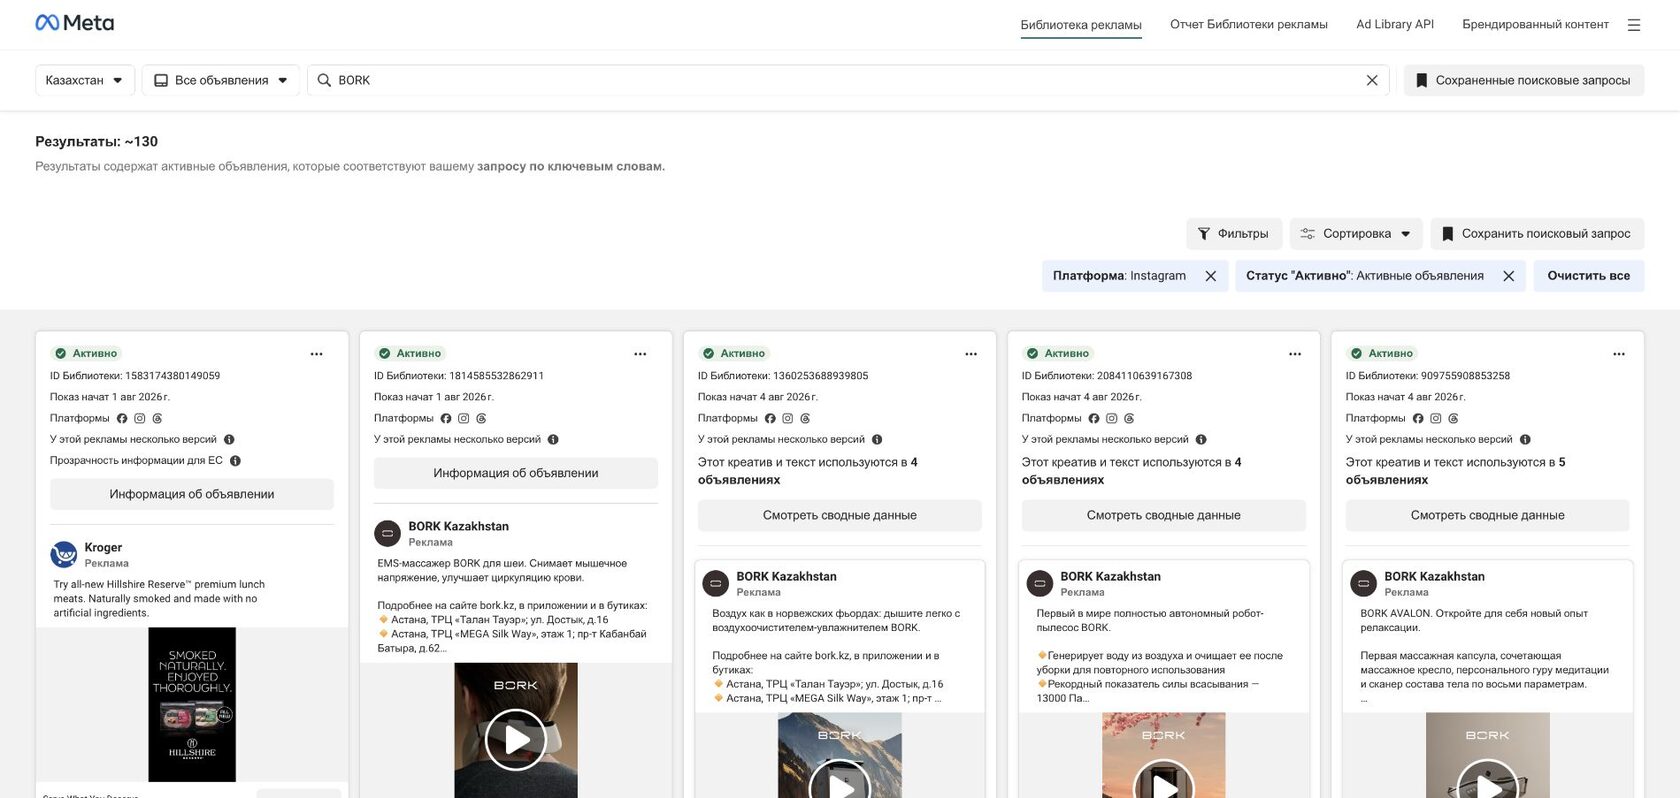1680x798 pixels.
Task: View Смотреть сводные данные for ad 2084110639167308
Action: coord(1164,515)
